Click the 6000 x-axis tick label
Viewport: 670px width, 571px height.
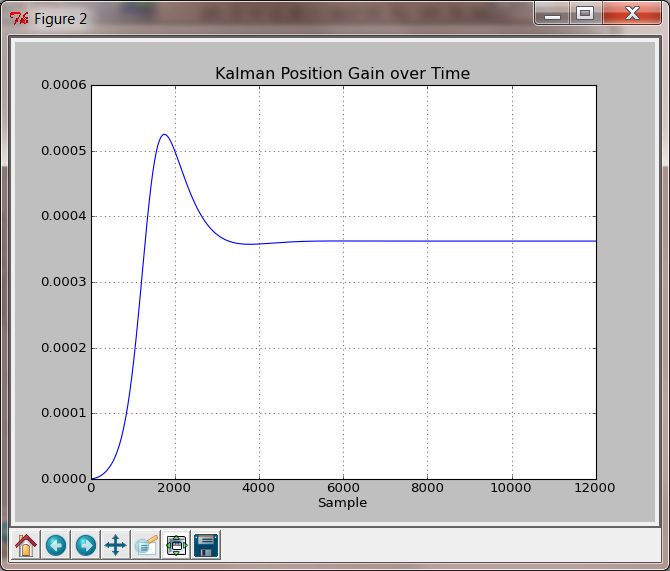tap(343, 488)
